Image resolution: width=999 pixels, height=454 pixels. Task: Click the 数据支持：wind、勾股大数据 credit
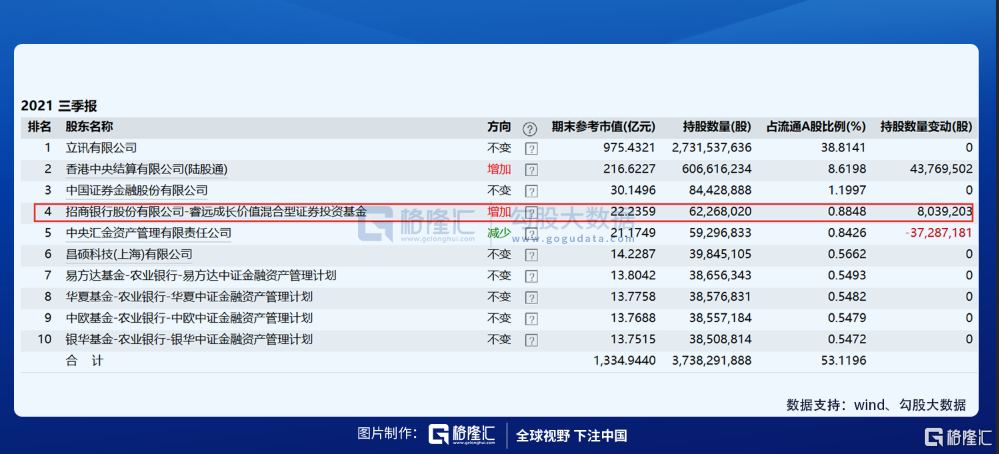coord(877,404)
